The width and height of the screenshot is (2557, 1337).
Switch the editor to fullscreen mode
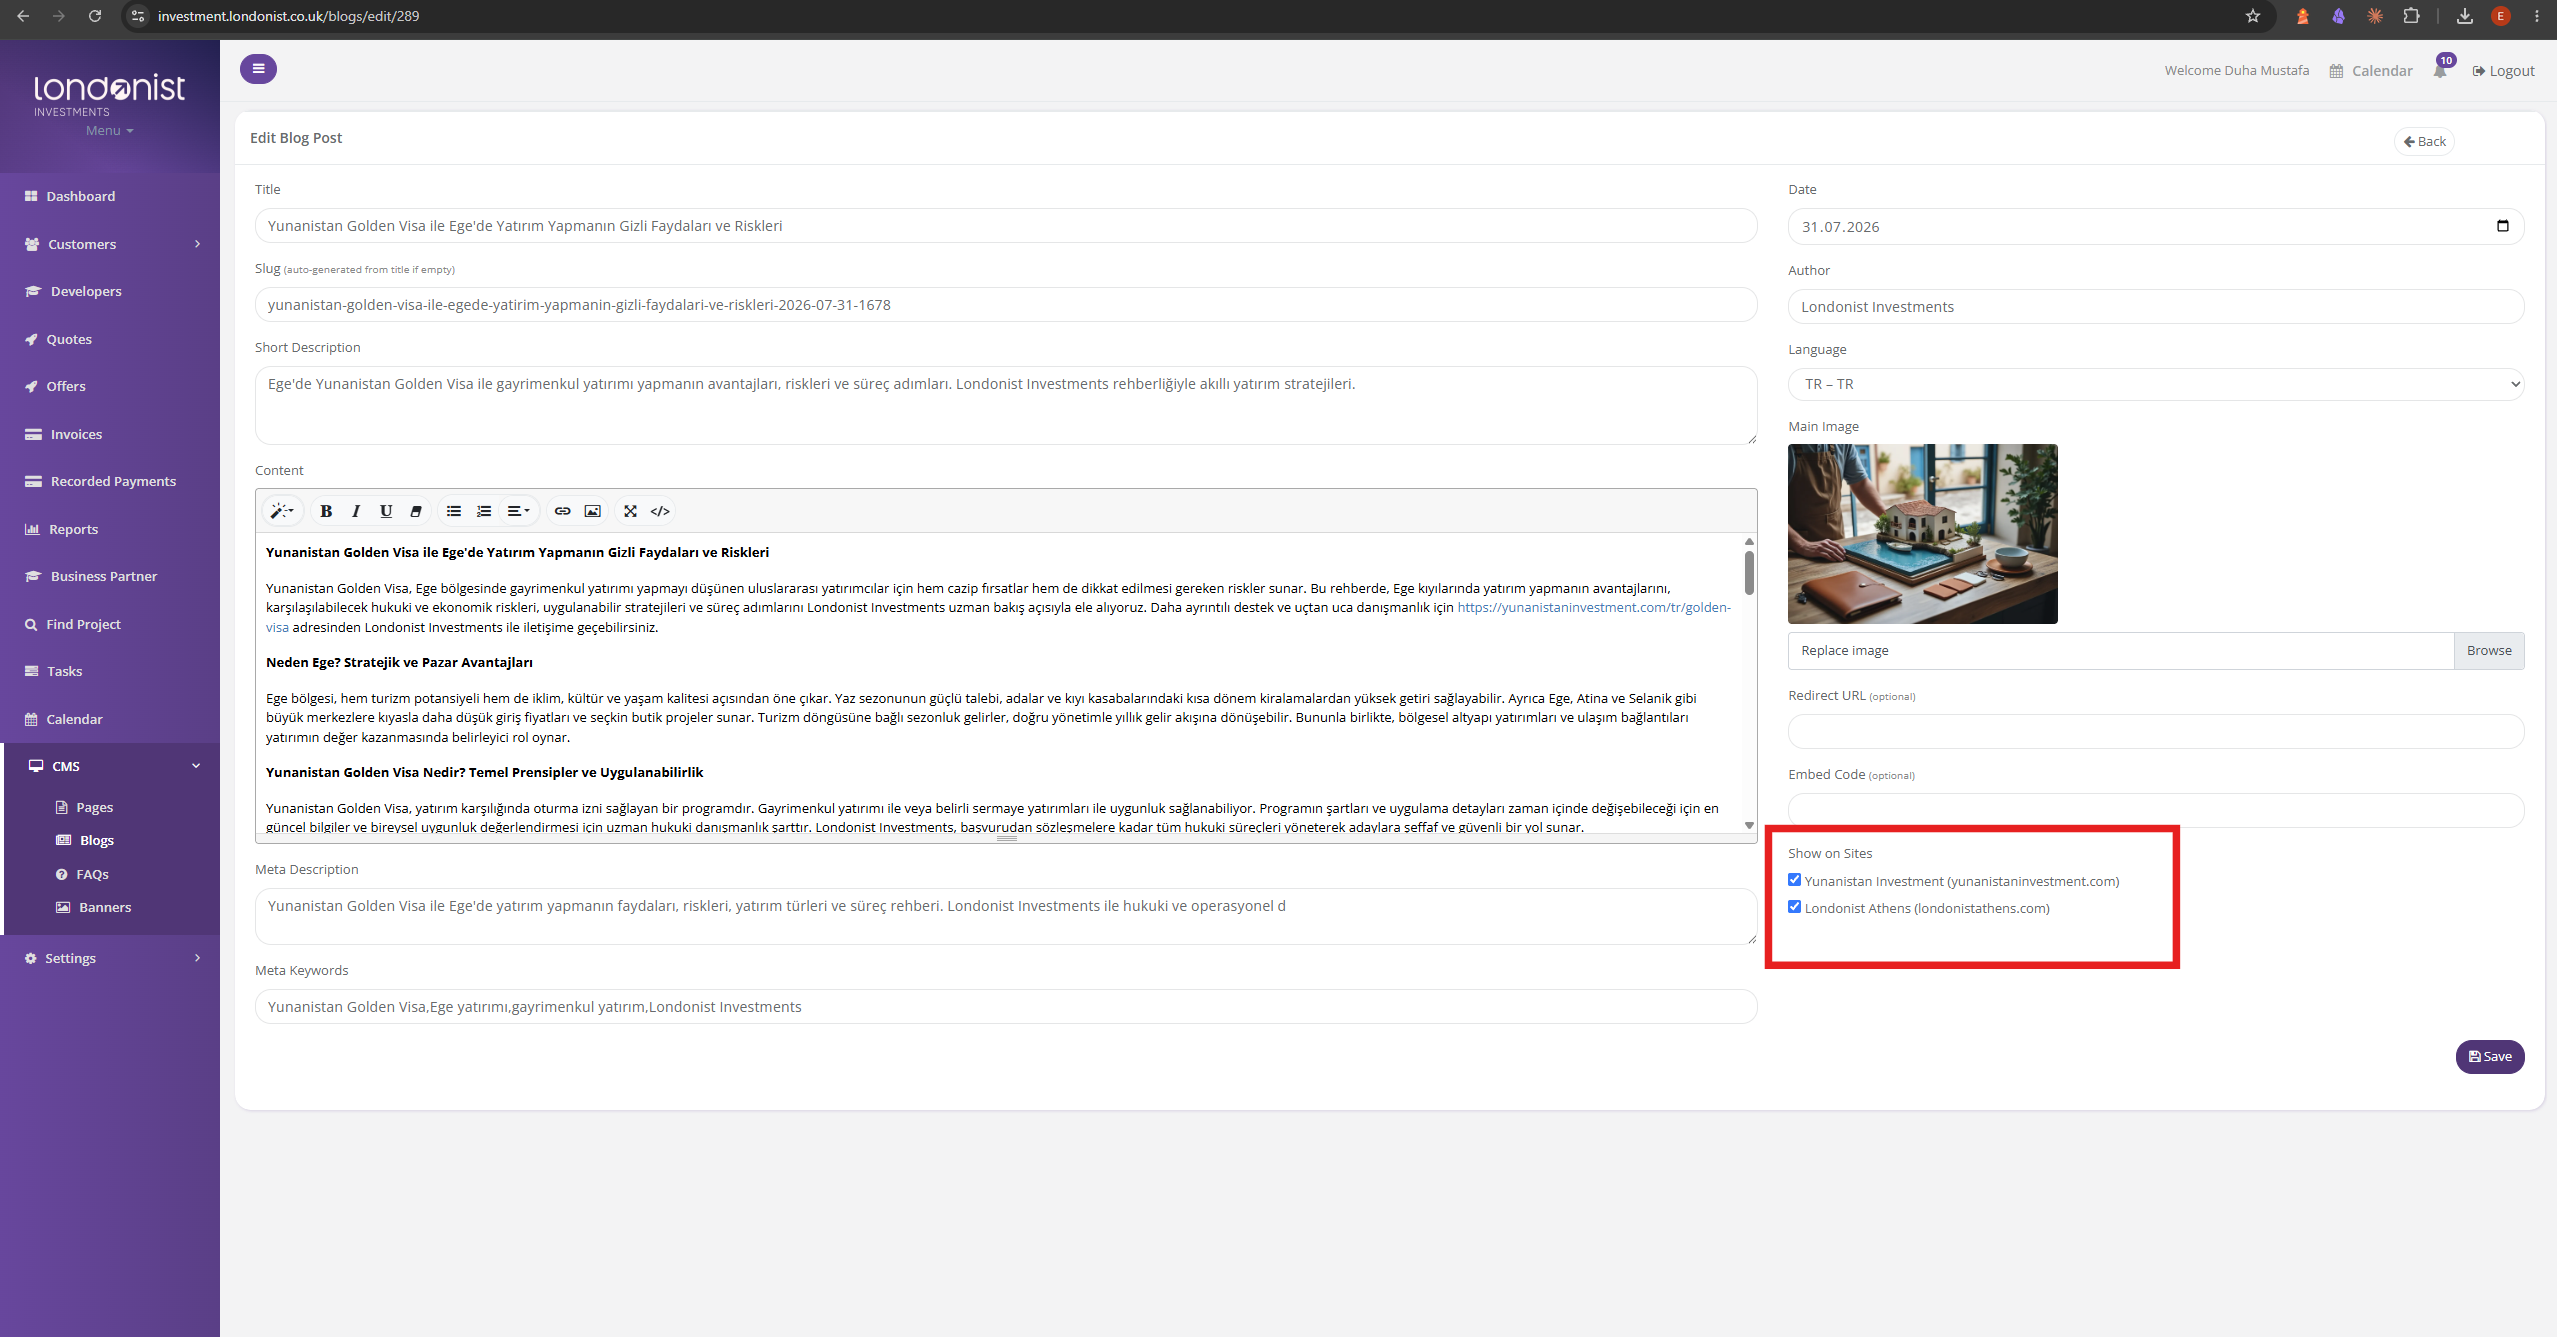(x=630, y=511)
